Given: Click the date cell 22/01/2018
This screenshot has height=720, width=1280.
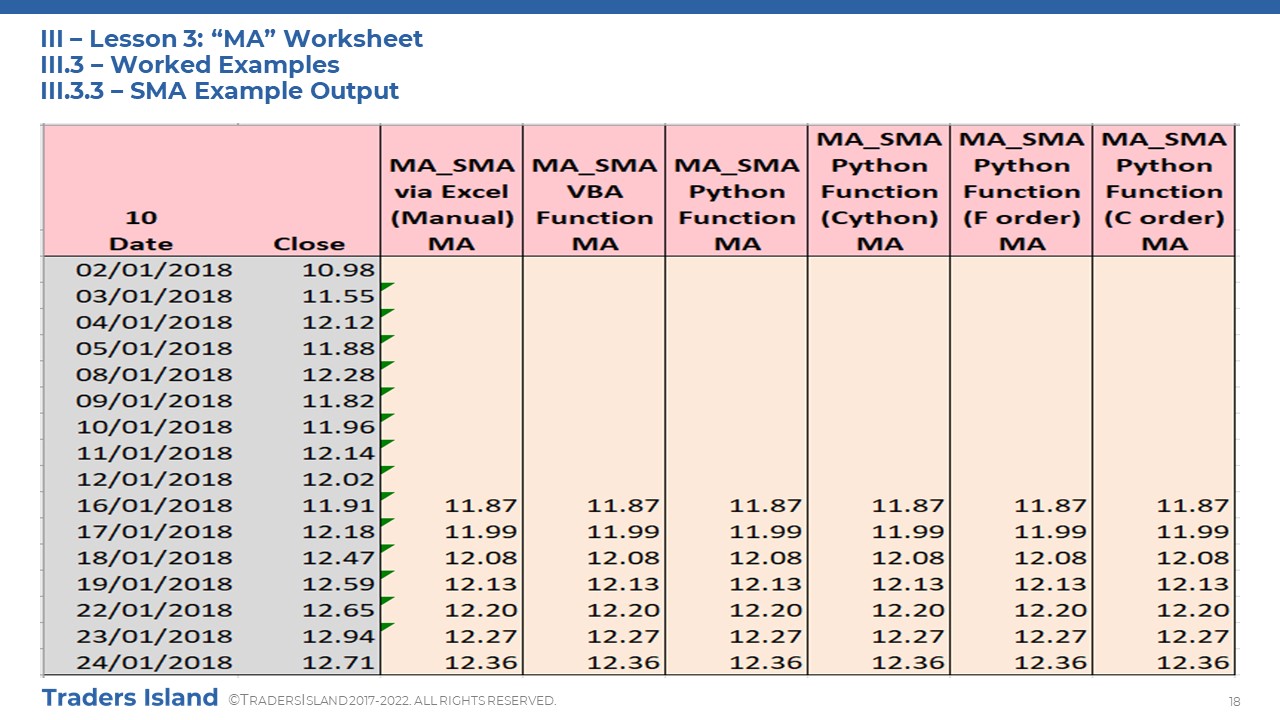Looking at the screenshot, I should pos(154,610).
